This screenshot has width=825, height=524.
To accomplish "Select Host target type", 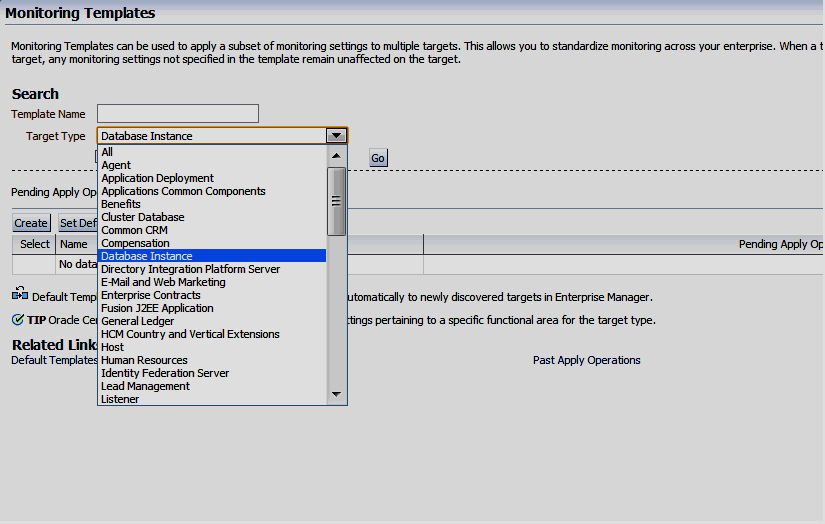I will (x=212, y=347).
